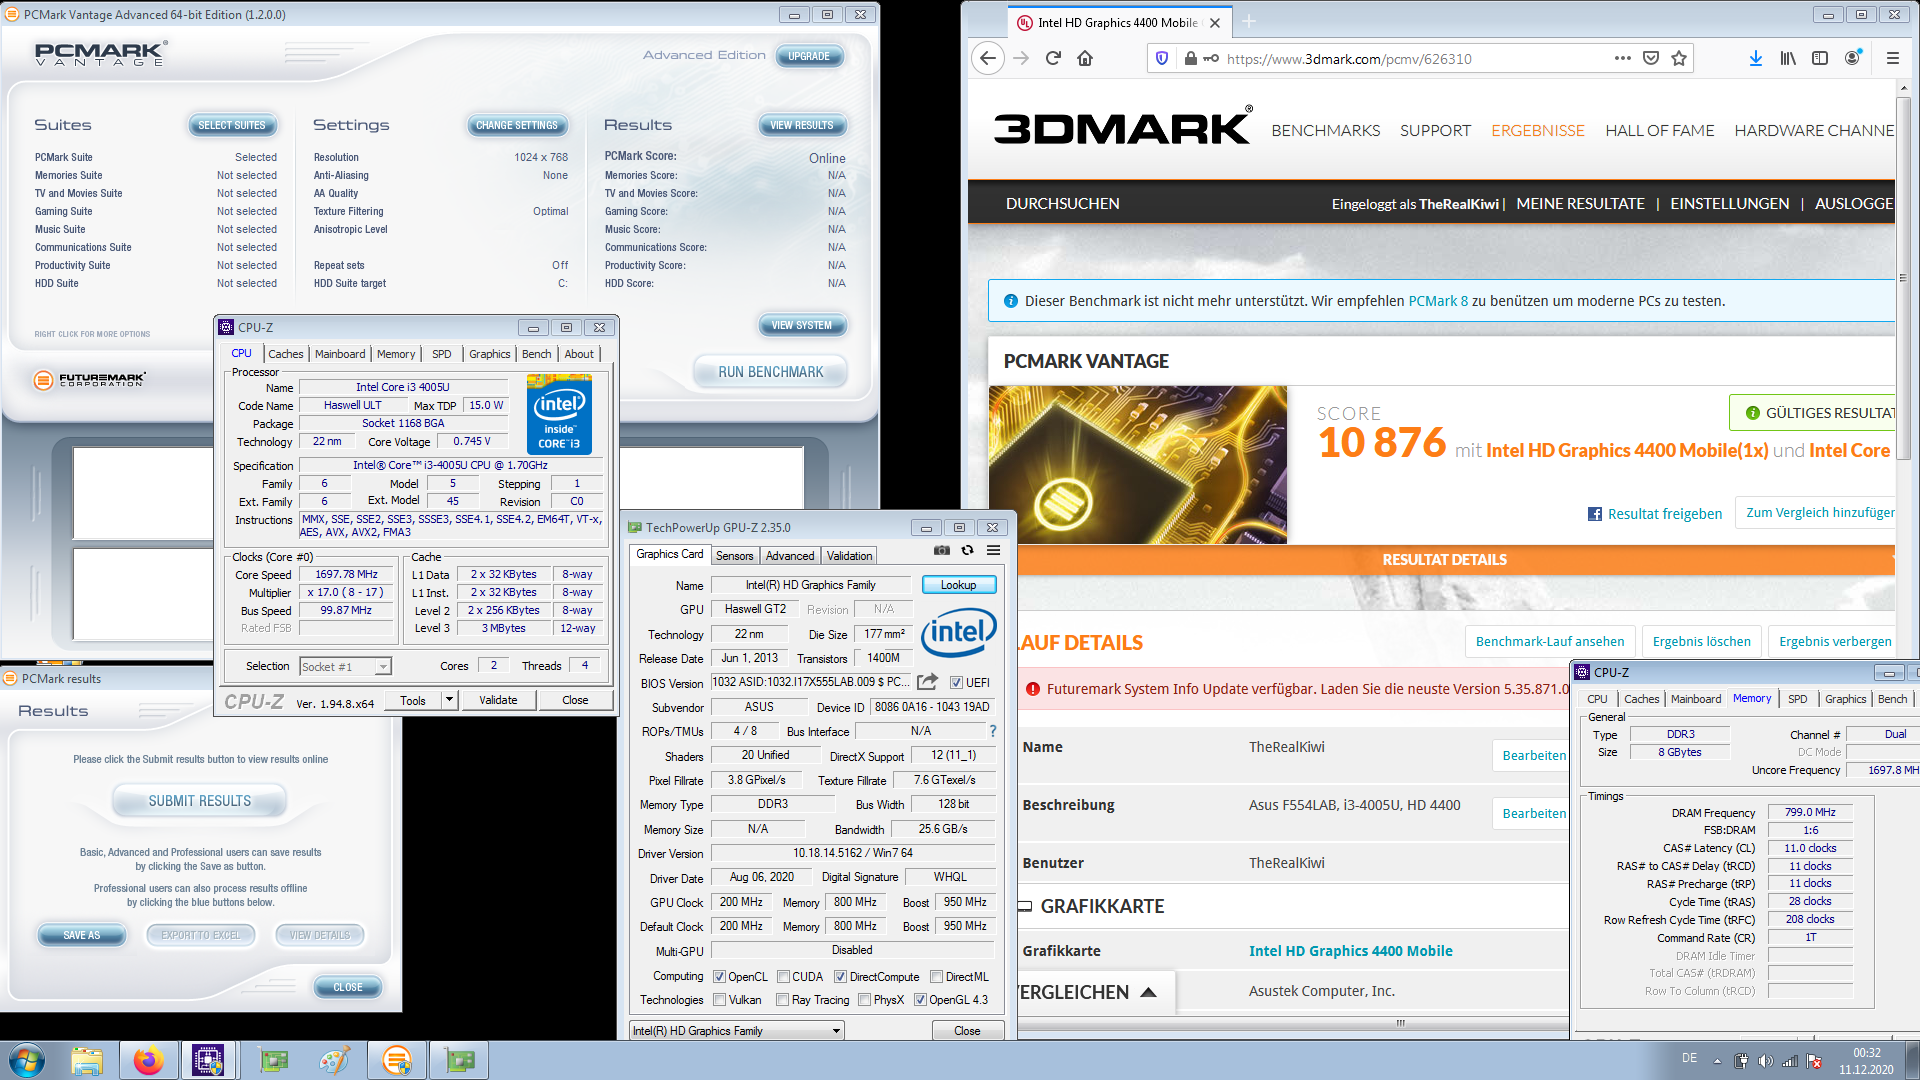Click Resultat freigeben Facebook link
Image resolution: width=1920 pixels, height=1080 pixels.
click(x=1655, y=514)
